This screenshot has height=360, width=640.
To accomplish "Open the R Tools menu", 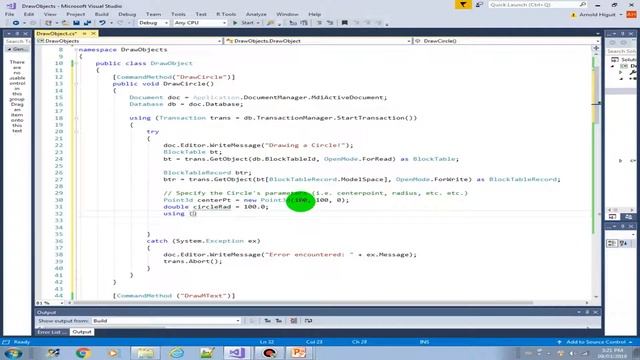I will [x=226, y=14].
